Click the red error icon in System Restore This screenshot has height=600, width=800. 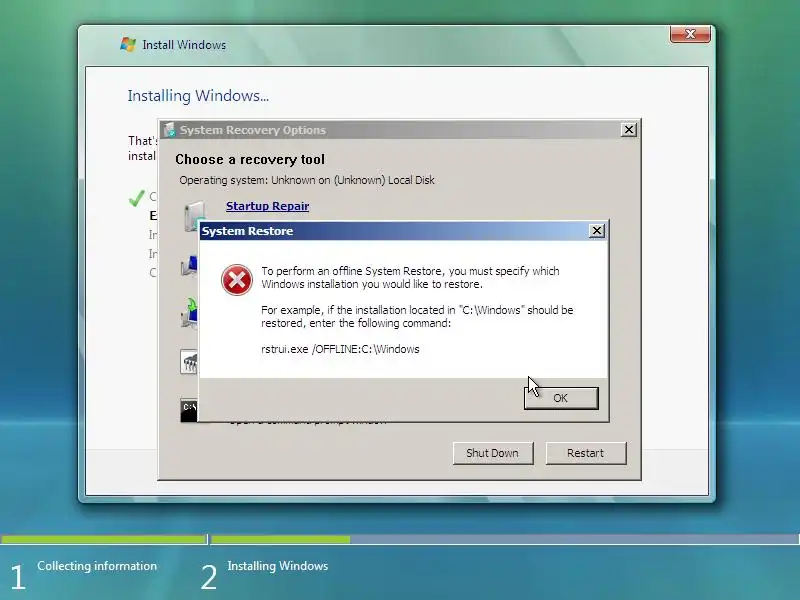click(236, 280)
